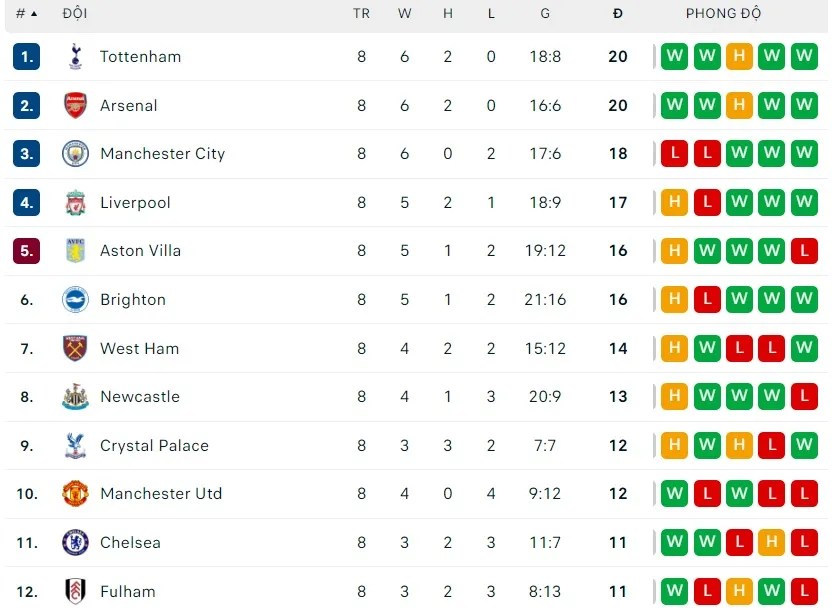This screenshot has width=832, height=614.
Task: Click the Manchester City crest icon
Action: 75,154
